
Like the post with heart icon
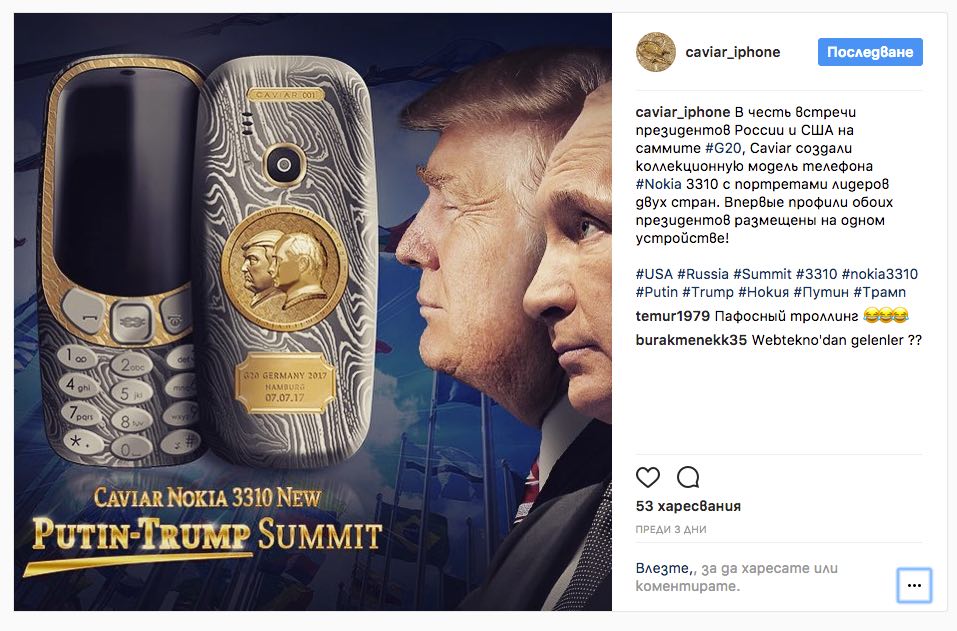648,477
